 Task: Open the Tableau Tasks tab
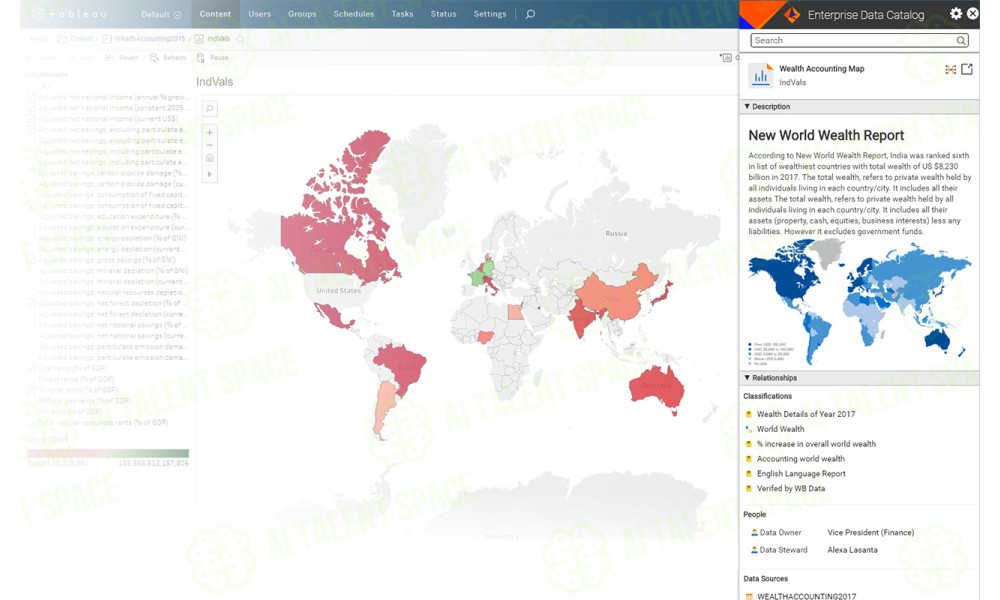click(x=402, y=14)
